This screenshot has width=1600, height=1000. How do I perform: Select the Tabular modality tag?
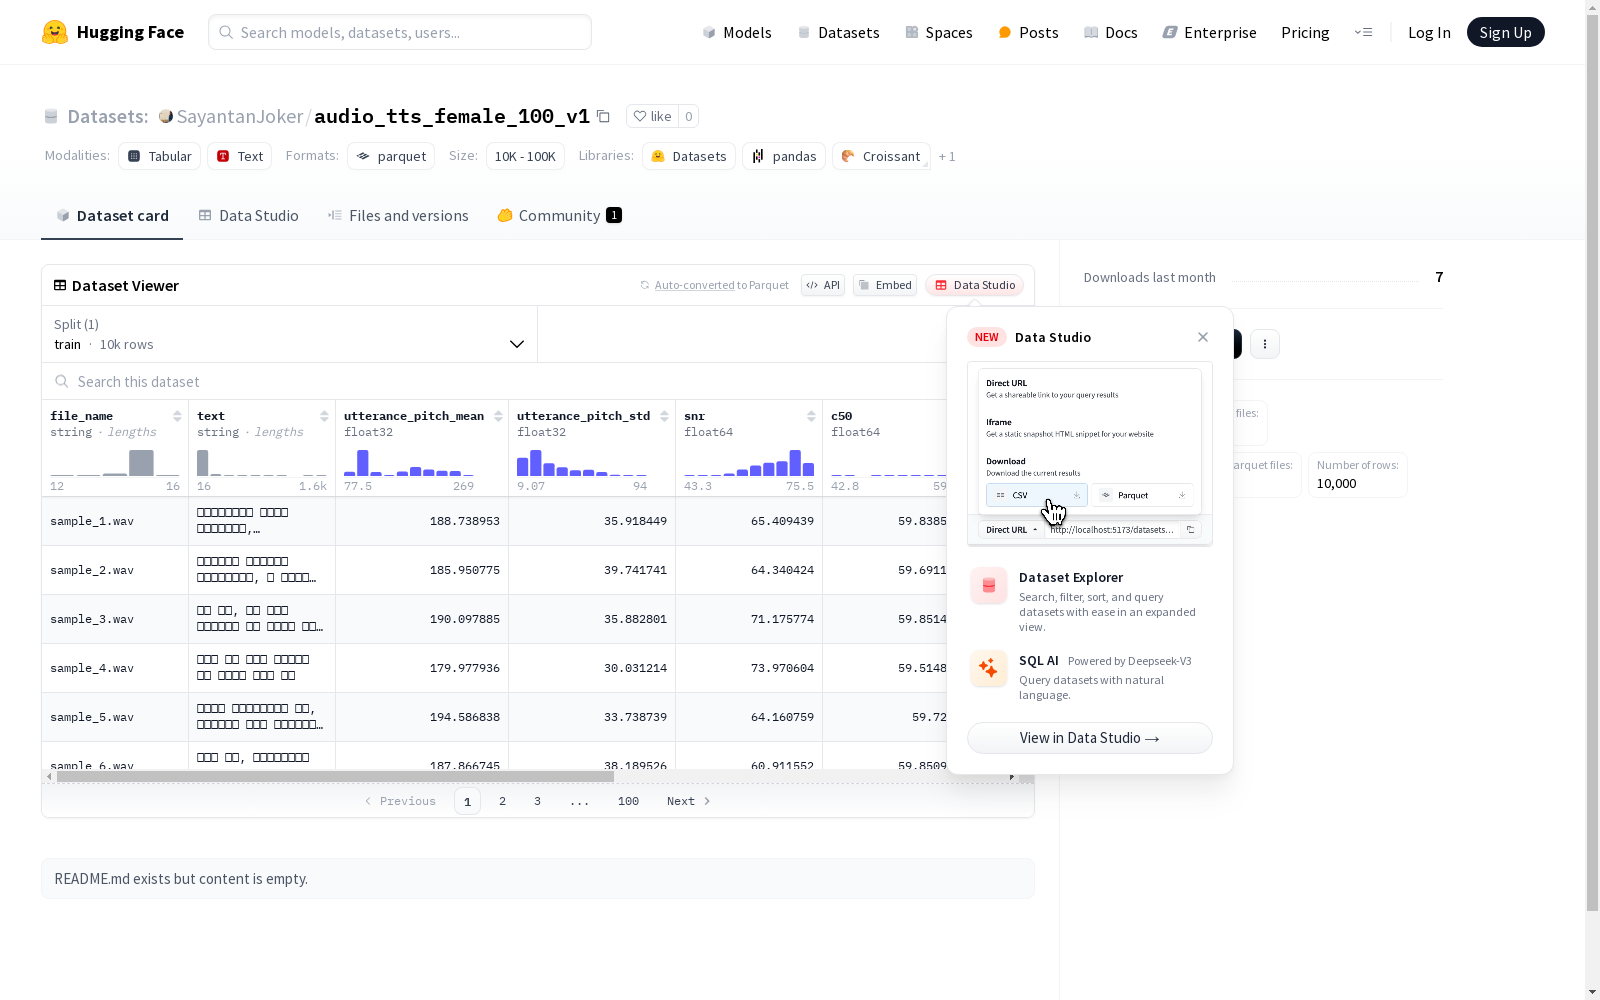[160, 156]
